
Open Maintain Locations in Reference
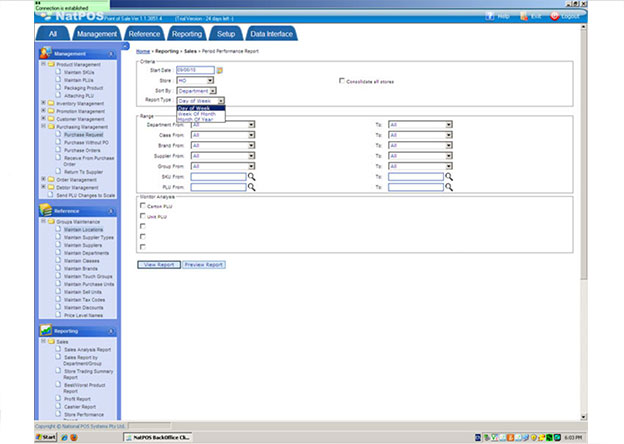click(83, 230)
